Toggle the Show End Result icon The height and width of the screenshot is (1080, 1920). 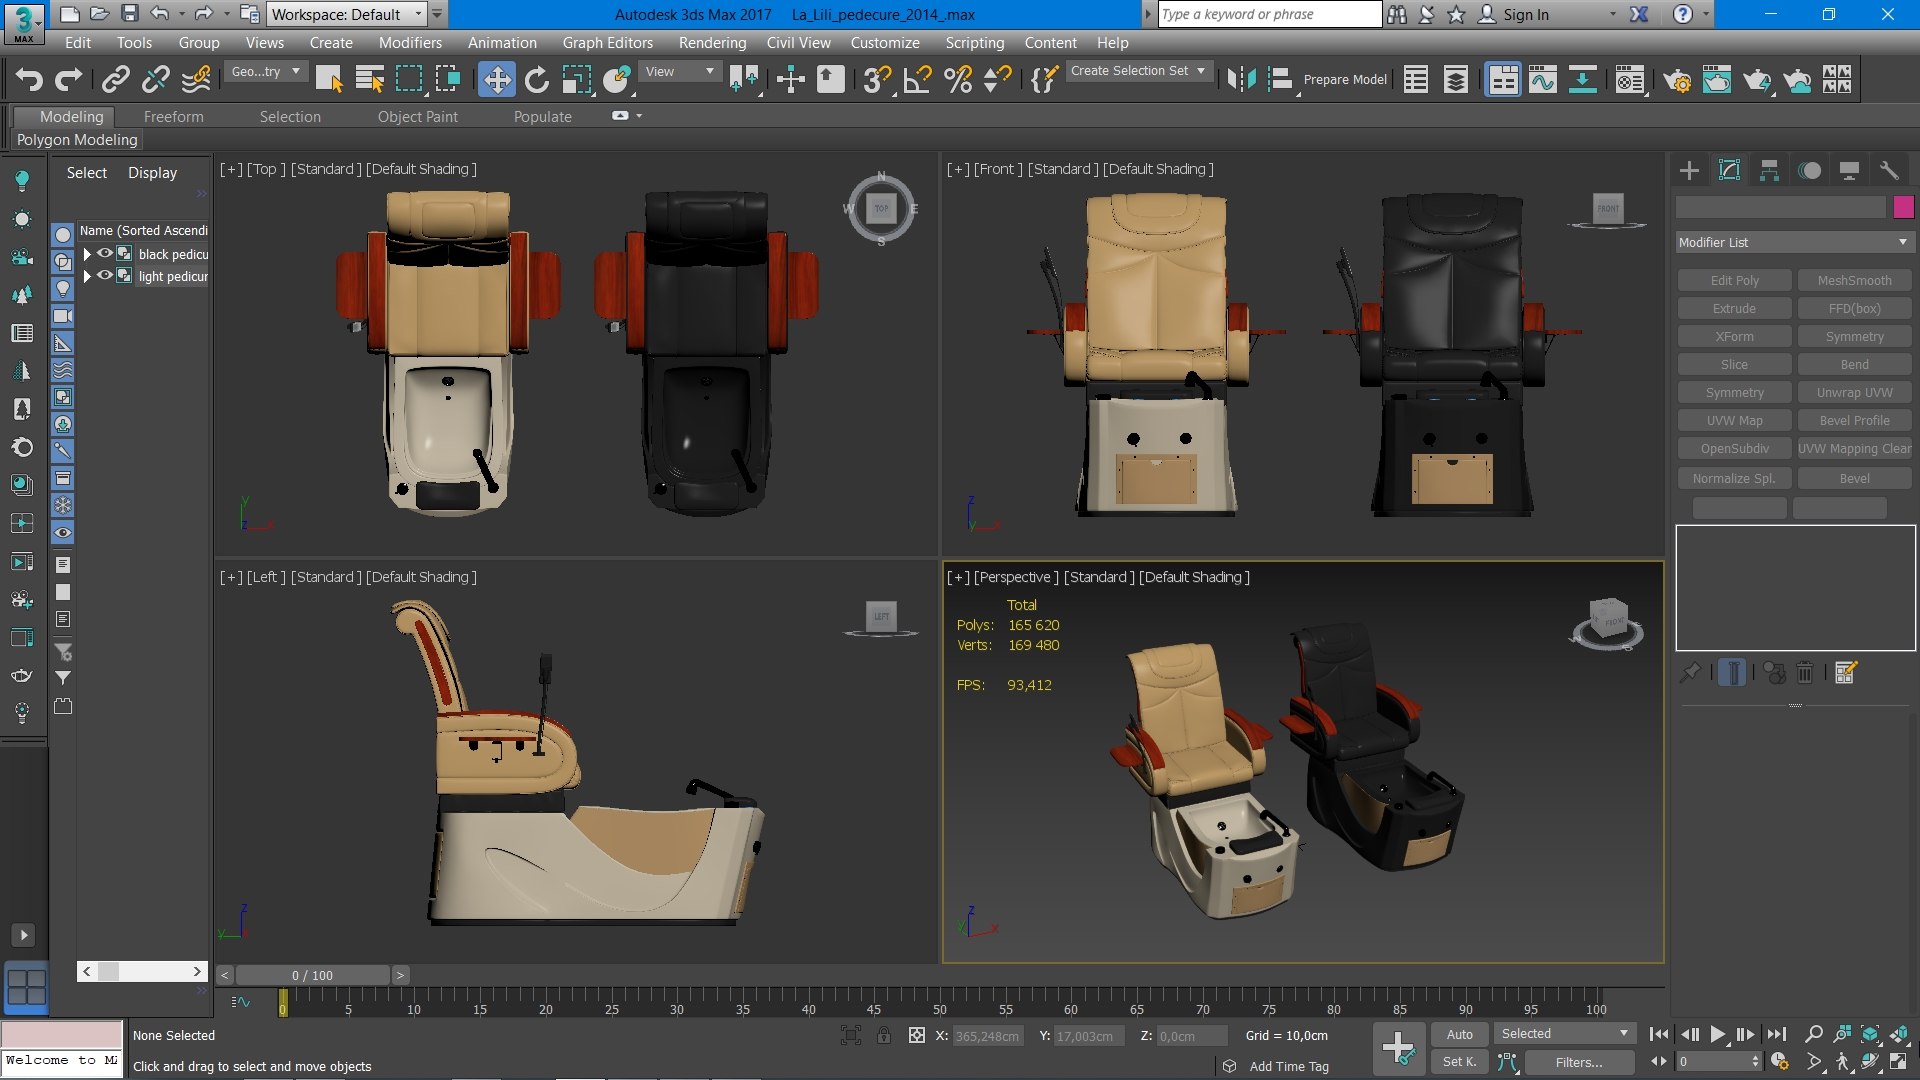[1732, 673]
